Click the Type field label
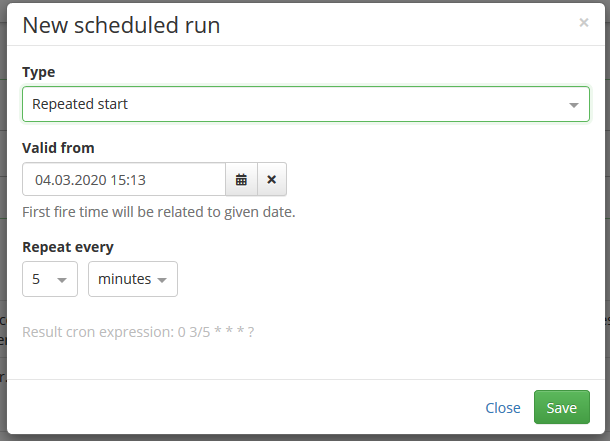Screen dimensions: 610x441 [x=39, y=72]
